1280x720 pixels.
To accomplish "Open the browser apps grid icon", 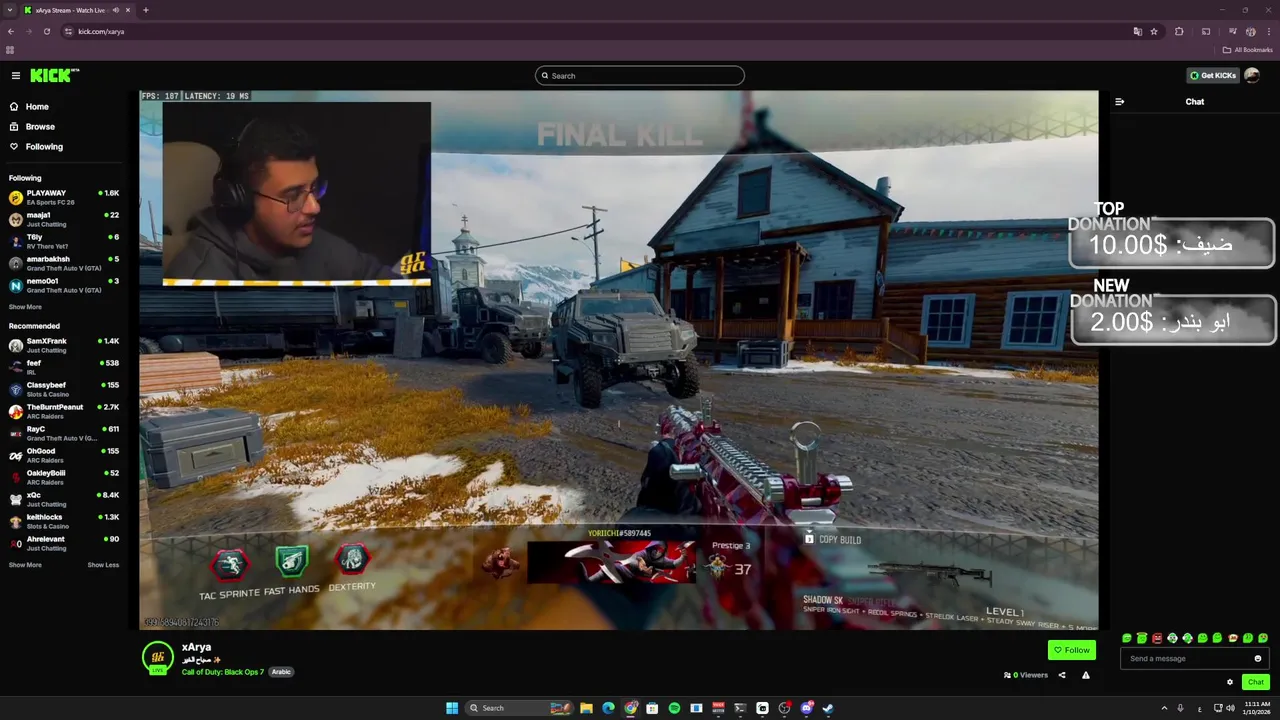I will (10, 49).
